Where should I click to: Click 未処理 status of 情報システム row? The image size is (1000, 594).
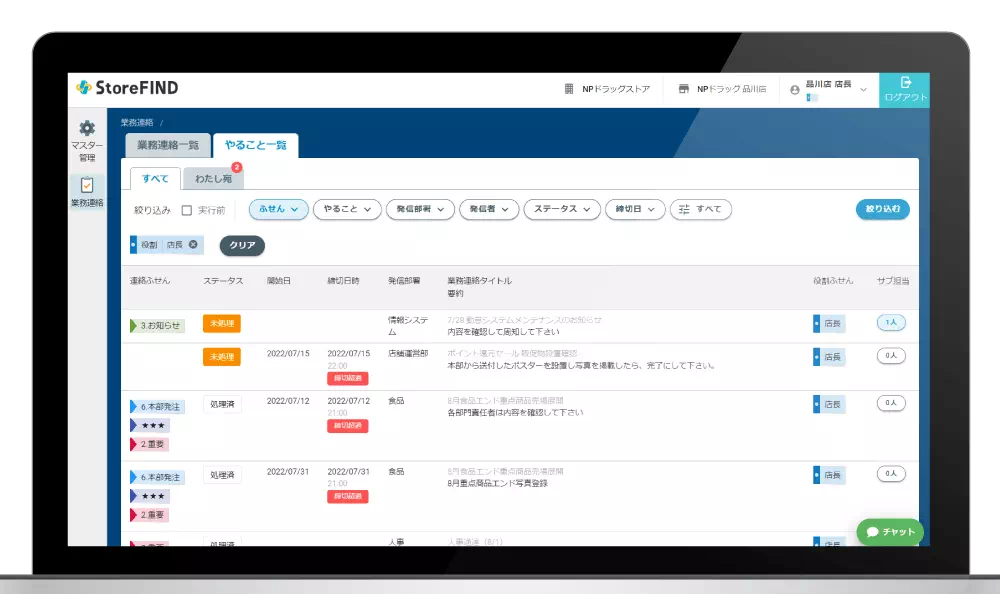coord(222,323)
